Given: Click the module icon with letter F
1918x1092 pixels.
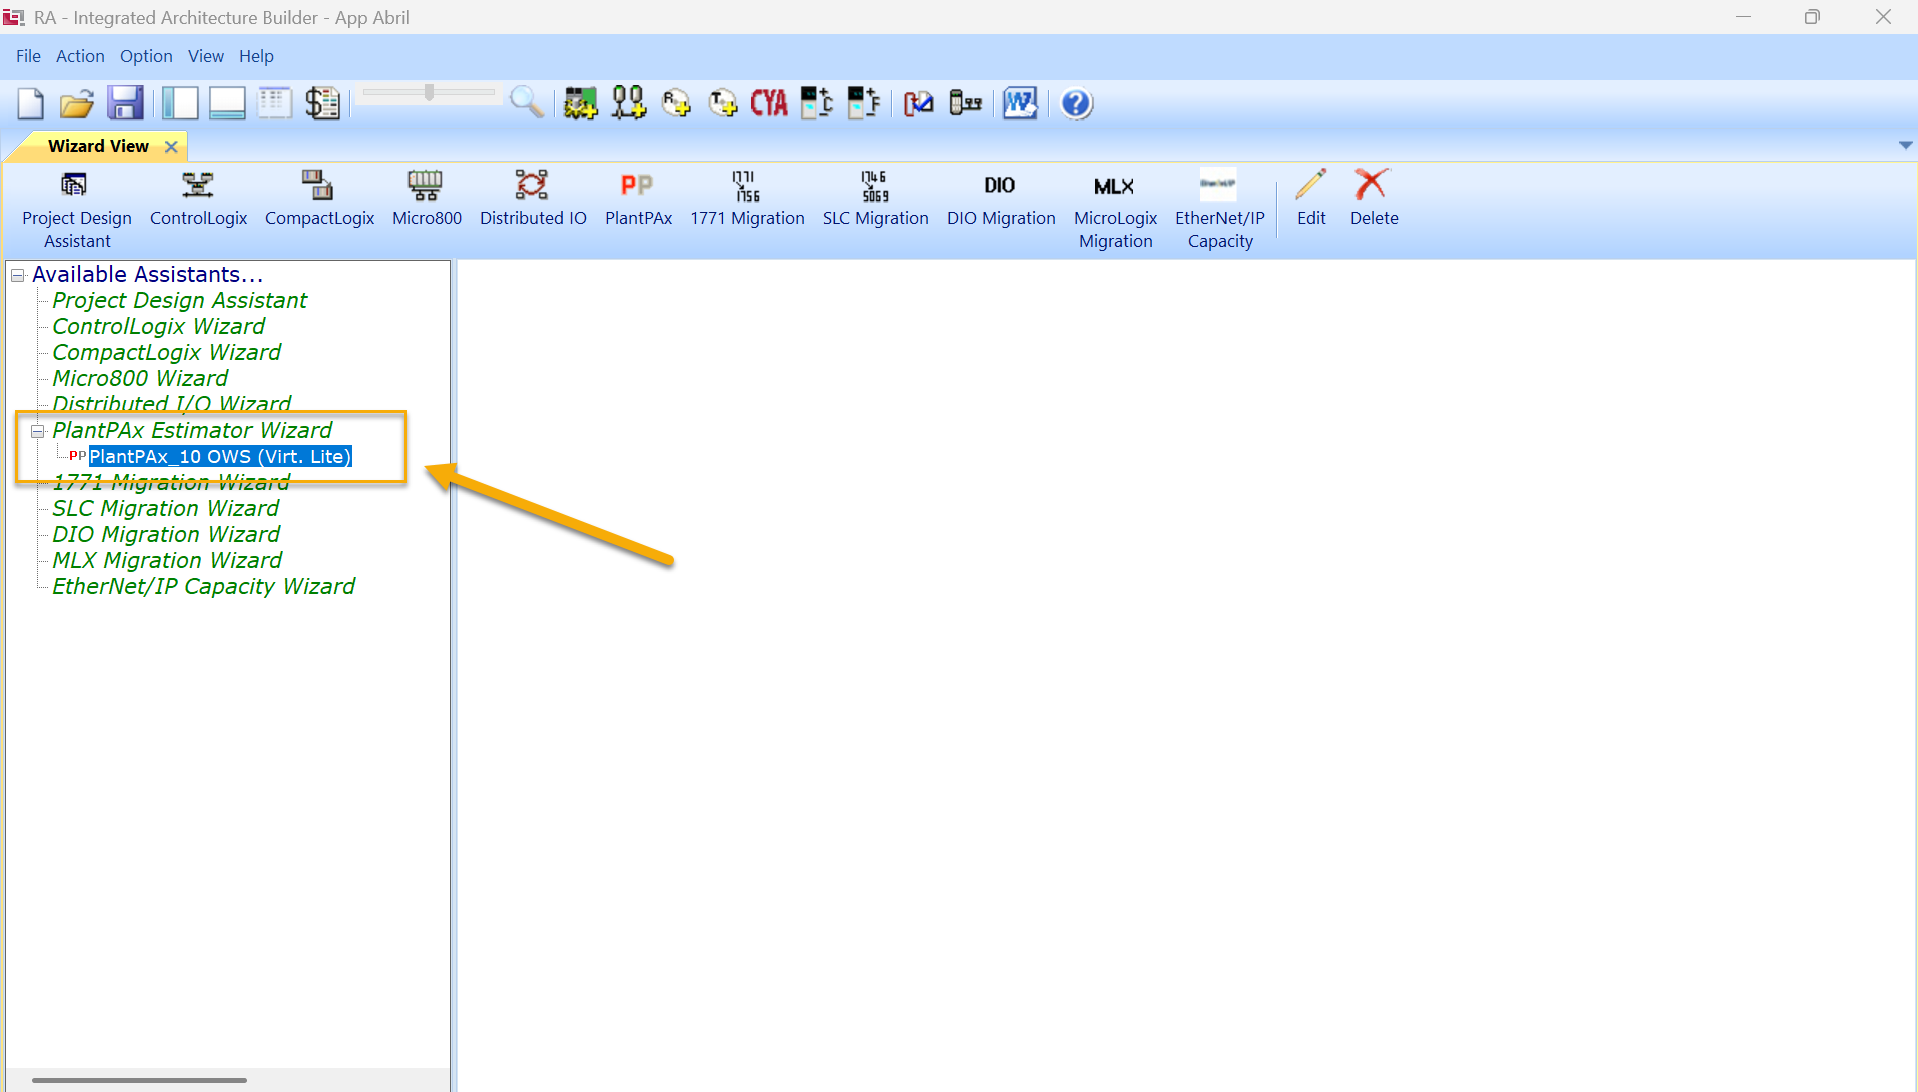Looking at the screenshot, I should (x=863, y=103).
